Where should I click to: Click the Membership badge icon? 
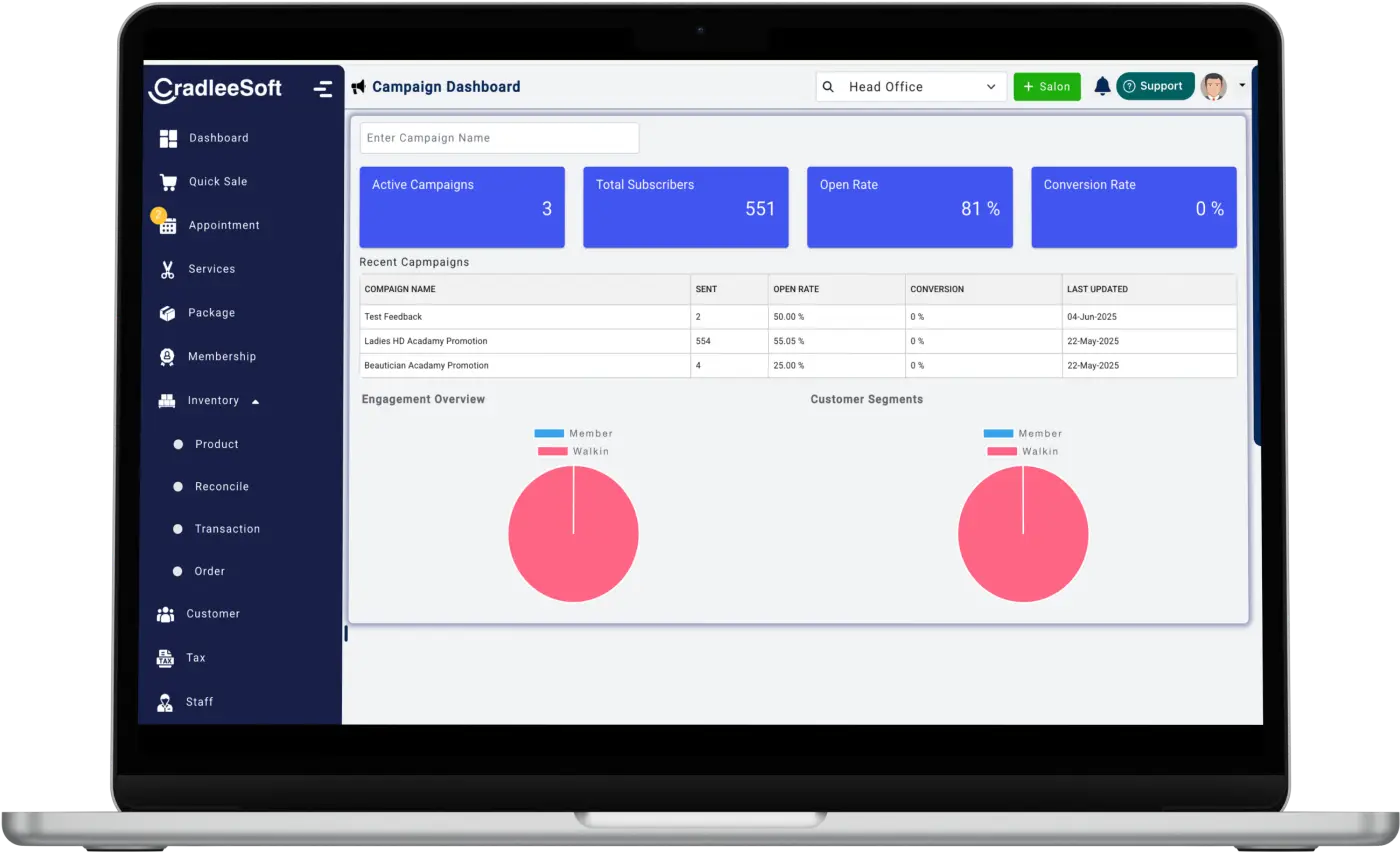coord(168,357)
